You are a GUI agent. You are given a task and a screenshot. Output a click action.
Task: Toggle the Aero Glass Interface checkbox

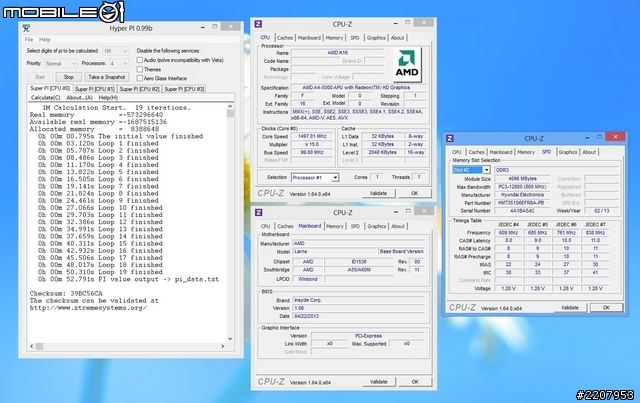coord(140,78)
